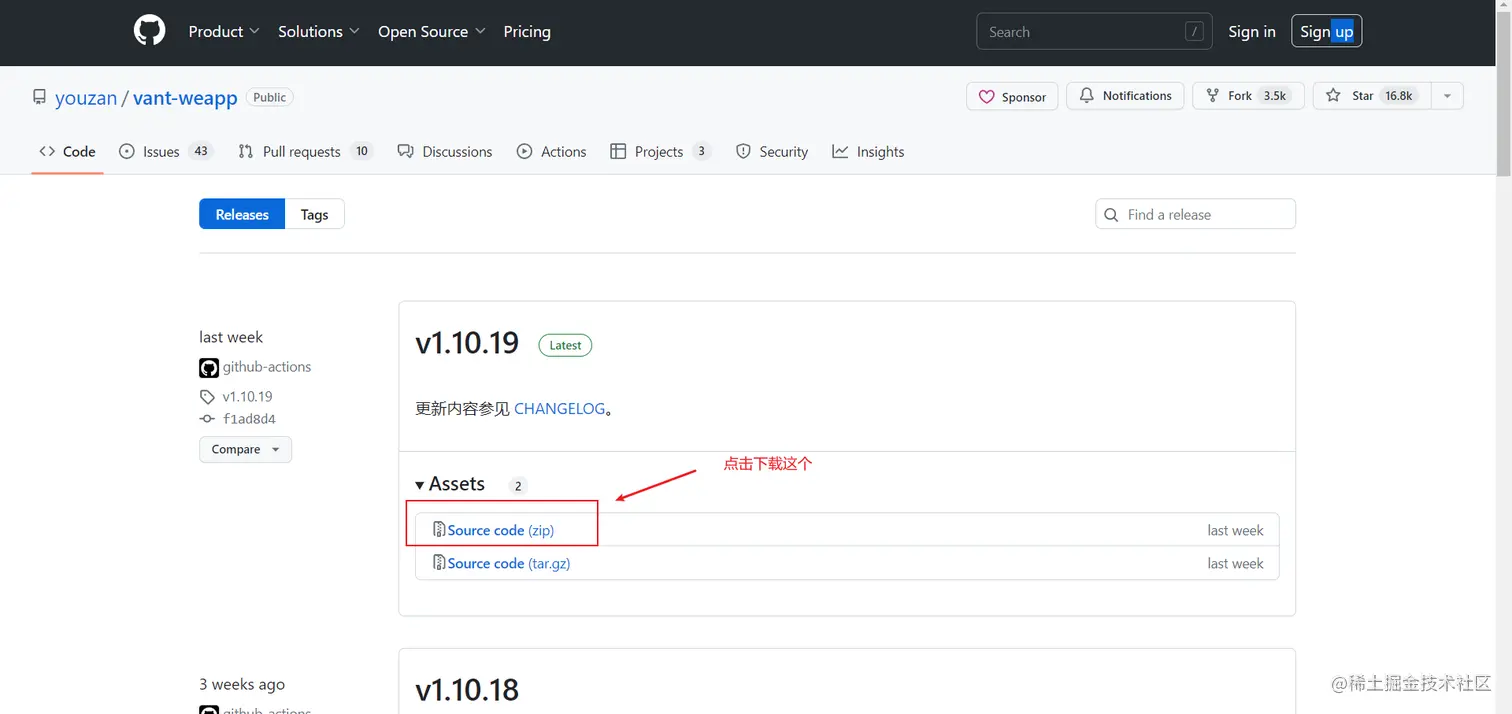Image resolution: width=1512 pixels, height=714 pixels.
Task: Select the Tags tab button
Action: (314, 214)
